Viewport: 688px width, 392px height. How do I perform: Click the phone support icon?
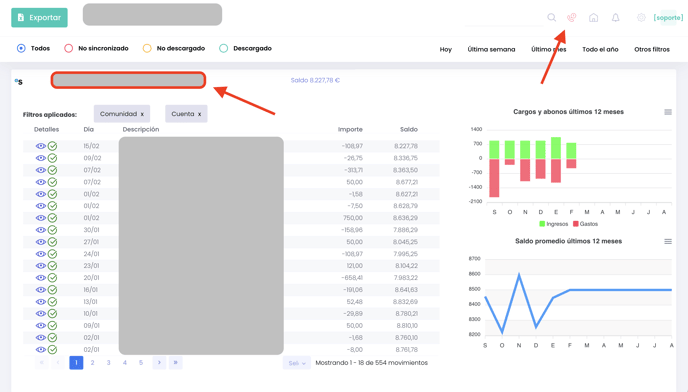click(x=571, y=18)
